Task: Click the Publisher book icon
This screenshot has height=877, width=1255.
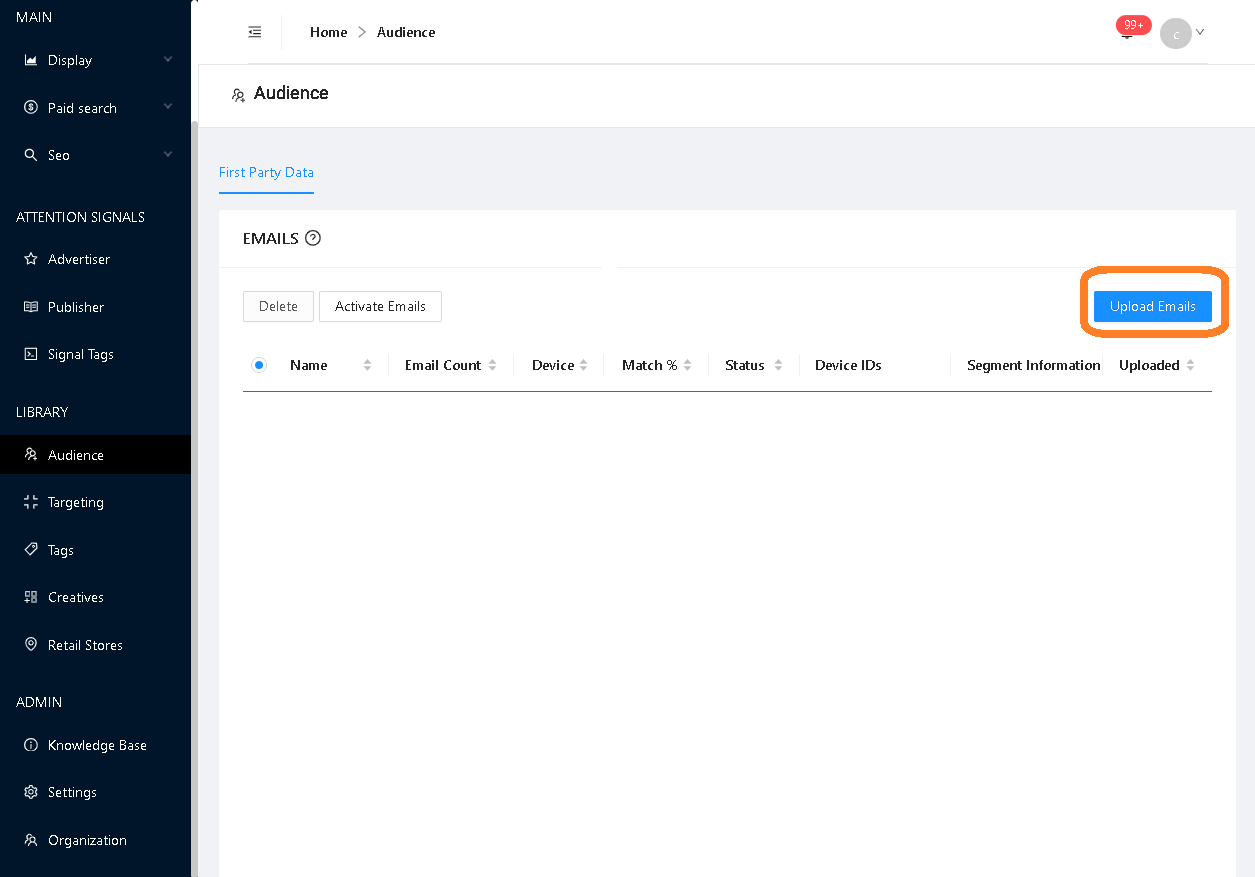Action: pyautogui.click(x=31, y=307)
